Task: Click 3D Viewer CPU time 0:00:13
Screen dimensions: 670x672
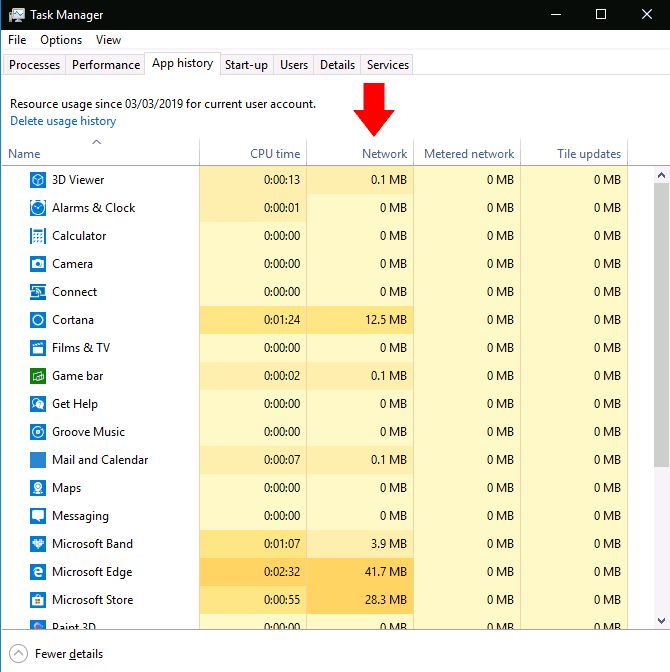Action: [282, 180]
